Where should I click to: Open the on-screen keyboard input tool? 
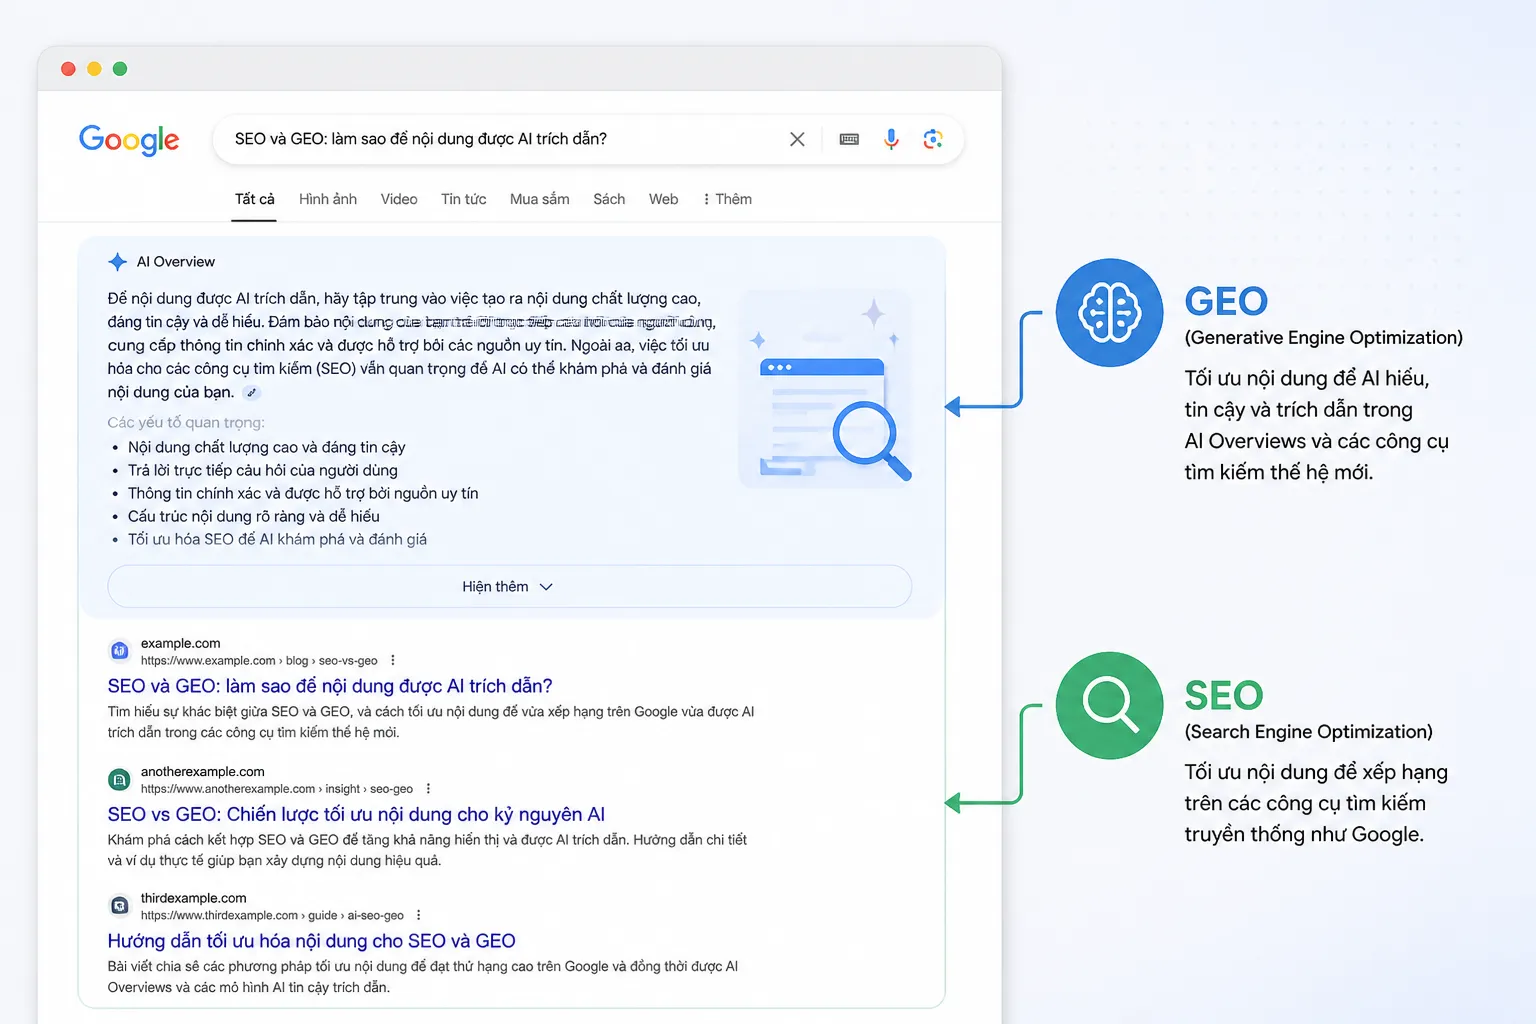(x=849, y=139)
